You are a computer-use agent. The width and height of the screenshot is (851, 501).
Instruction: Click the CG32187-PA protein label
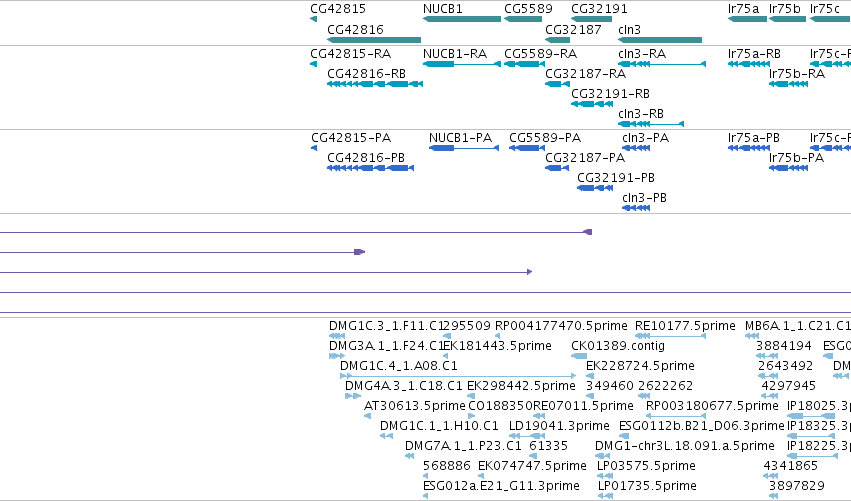click(x=585, y=158)
